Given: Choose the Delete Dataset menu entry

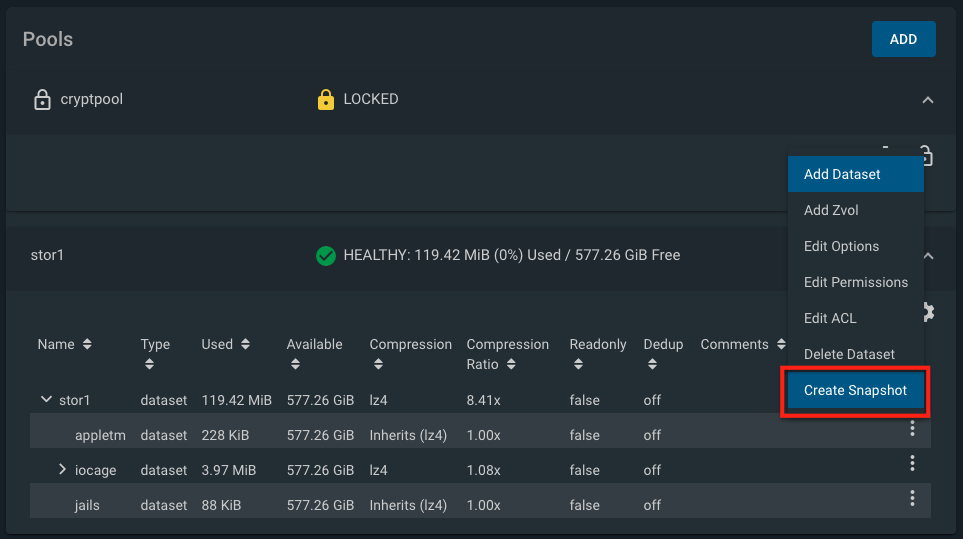Looking at the screenshot, I should (849, 354).
